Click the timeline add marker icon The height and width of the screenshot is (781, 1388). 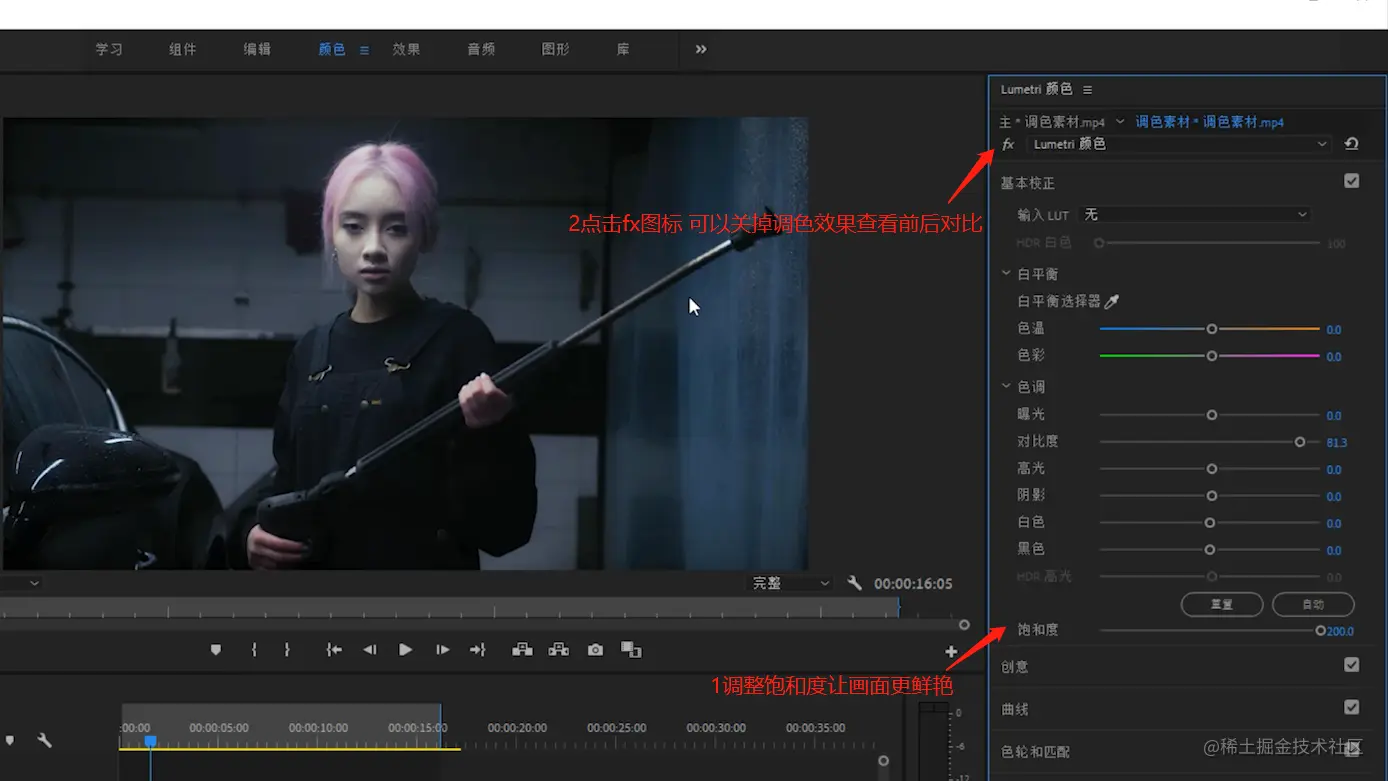(x=10, y=741)
